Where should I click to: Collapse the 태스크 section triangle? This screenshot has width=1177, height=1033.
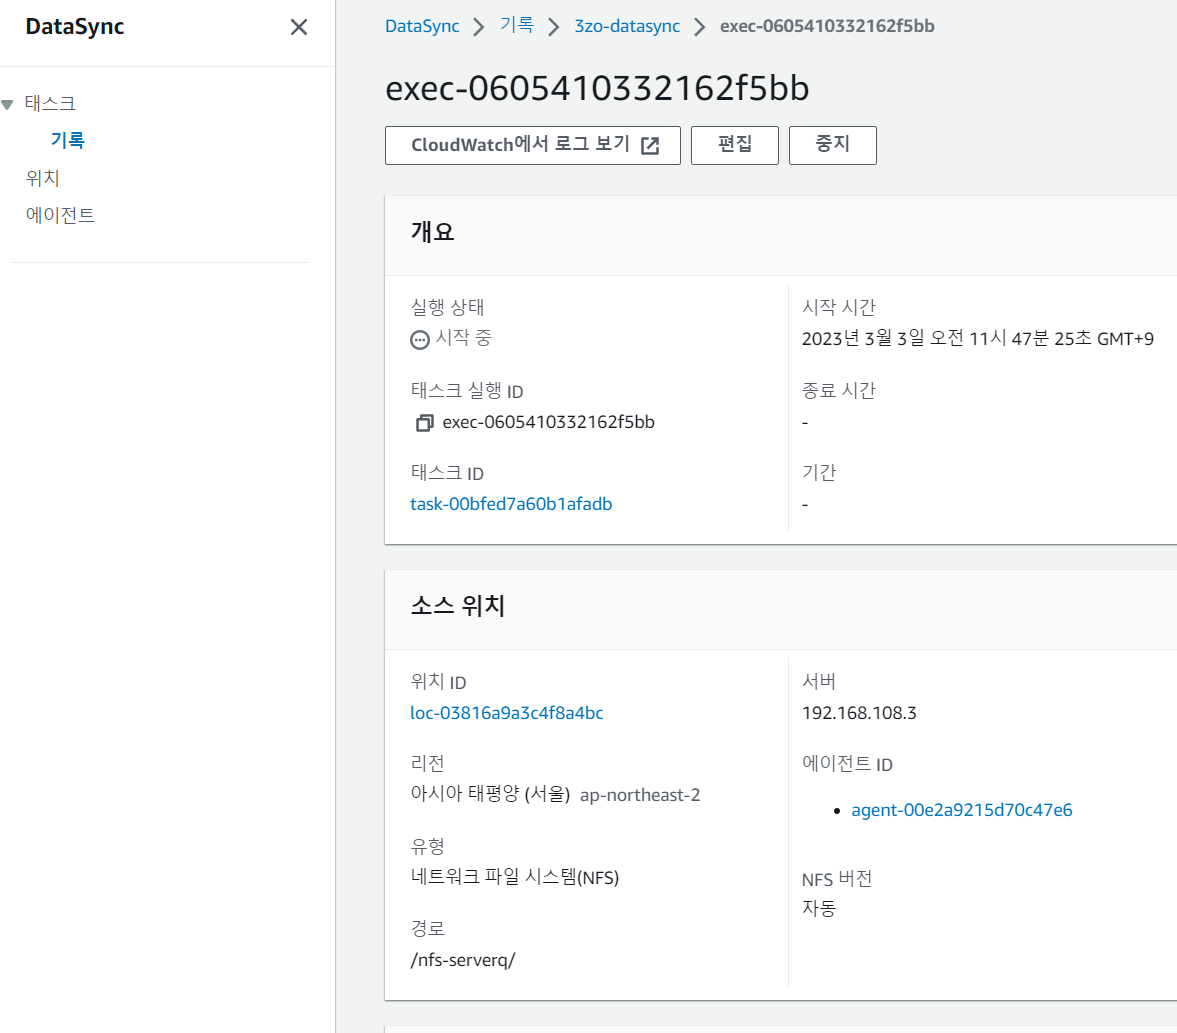point(8,104)
